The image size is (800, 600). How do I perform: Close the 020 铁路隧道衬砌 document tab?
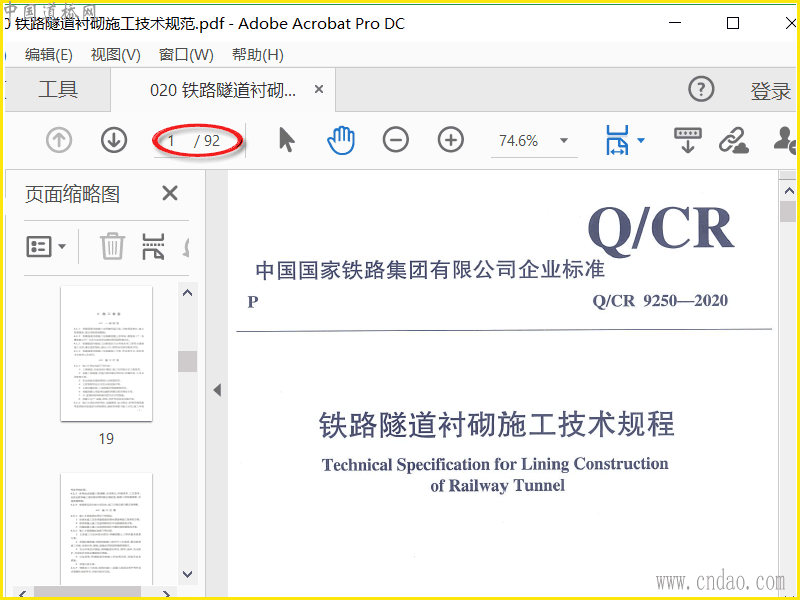(319, 89)
